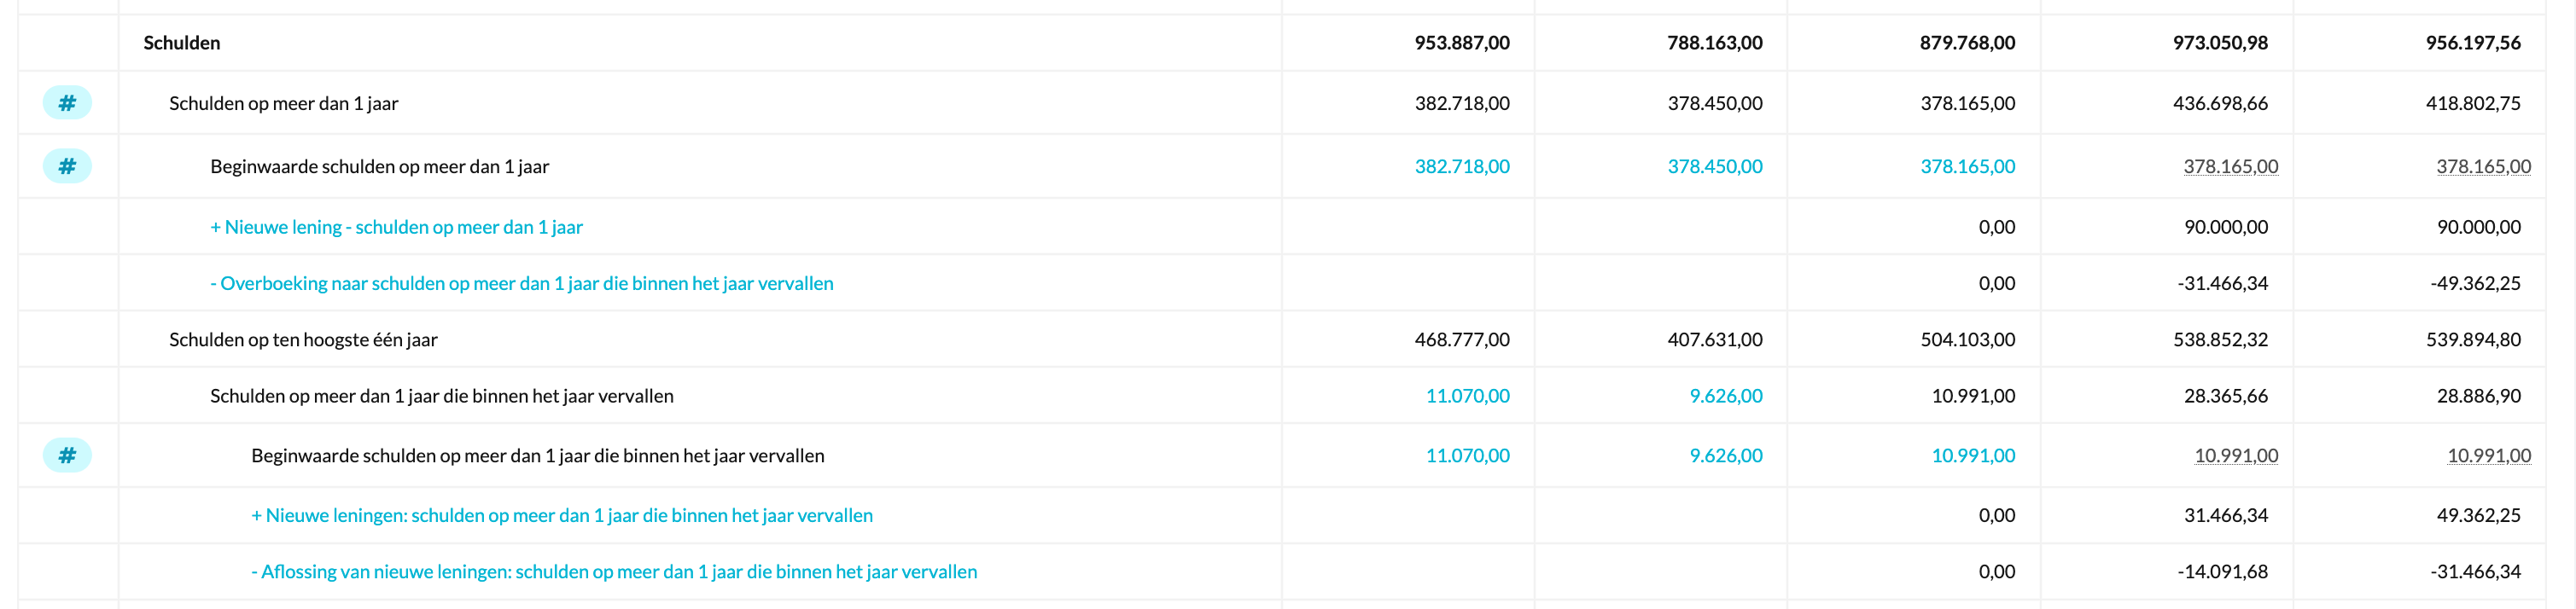This screenshot has height=609, width=2576.
Task: Click the Schulden total 953.887,00 cell
Action: point(1461,43)
